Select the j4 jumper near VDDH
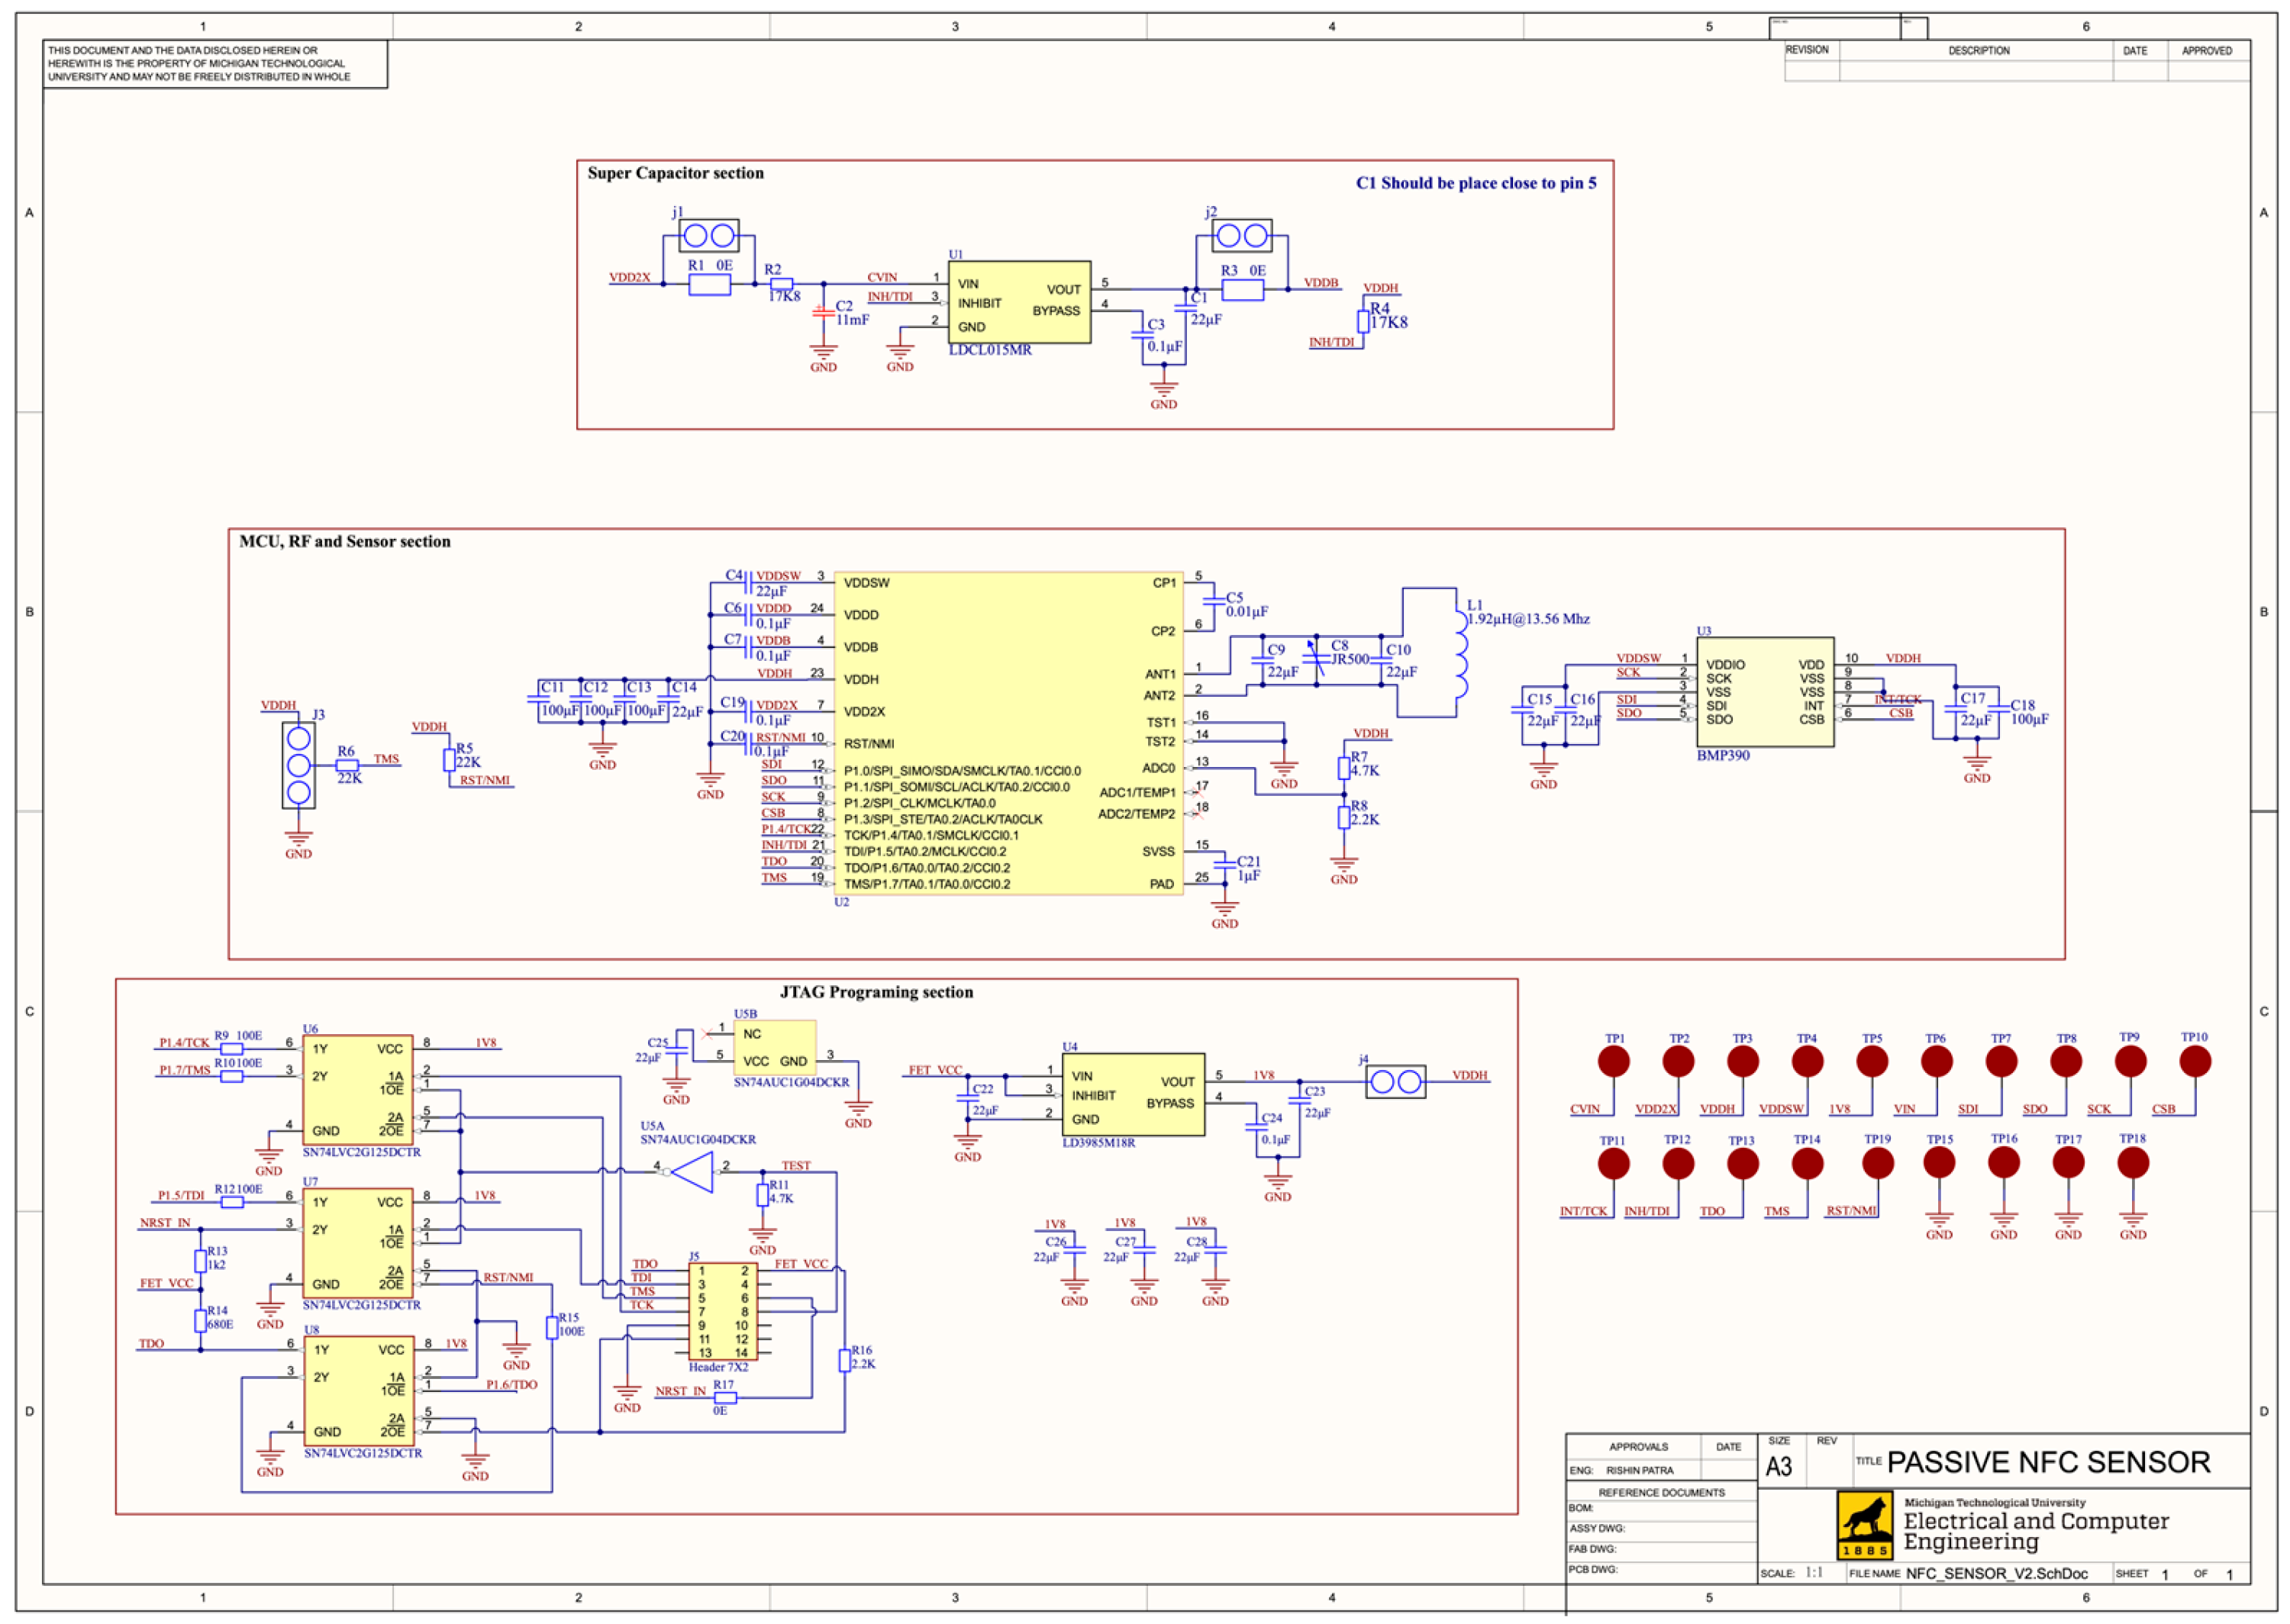Image resolution: width=2290 pixels, height=1624 pixels. [1396, 1082]
